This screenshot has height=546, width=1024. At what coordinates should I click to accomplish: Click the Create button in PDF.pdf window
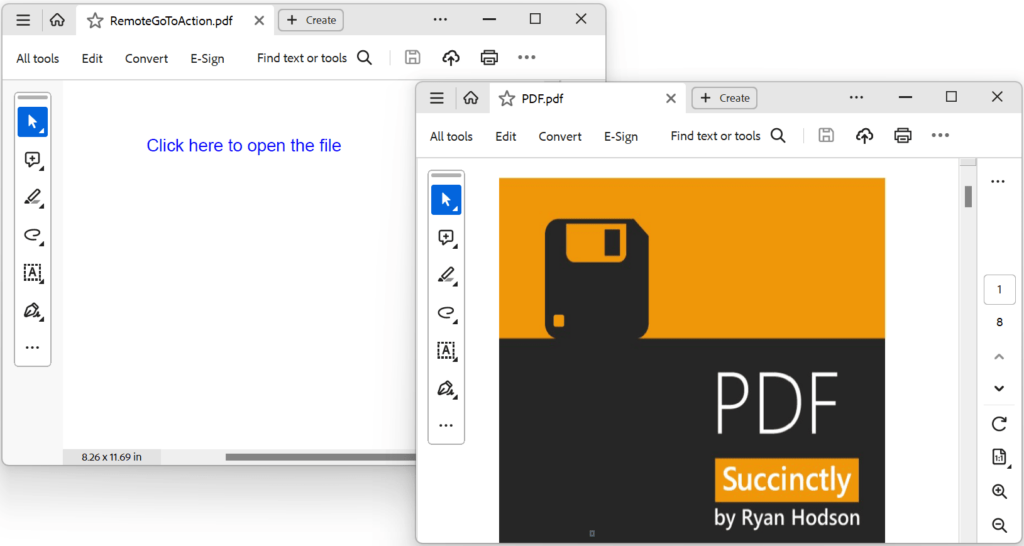pyautogui.click(x=725, y=98)
